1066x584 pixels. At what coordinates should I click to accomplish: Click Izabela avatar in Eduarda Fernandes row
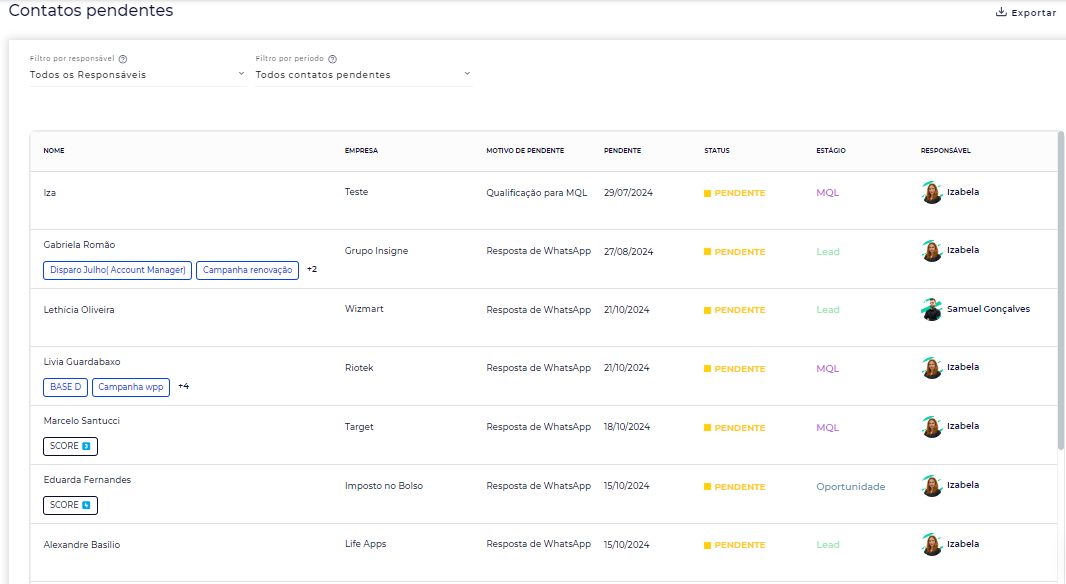click(931, 486)
